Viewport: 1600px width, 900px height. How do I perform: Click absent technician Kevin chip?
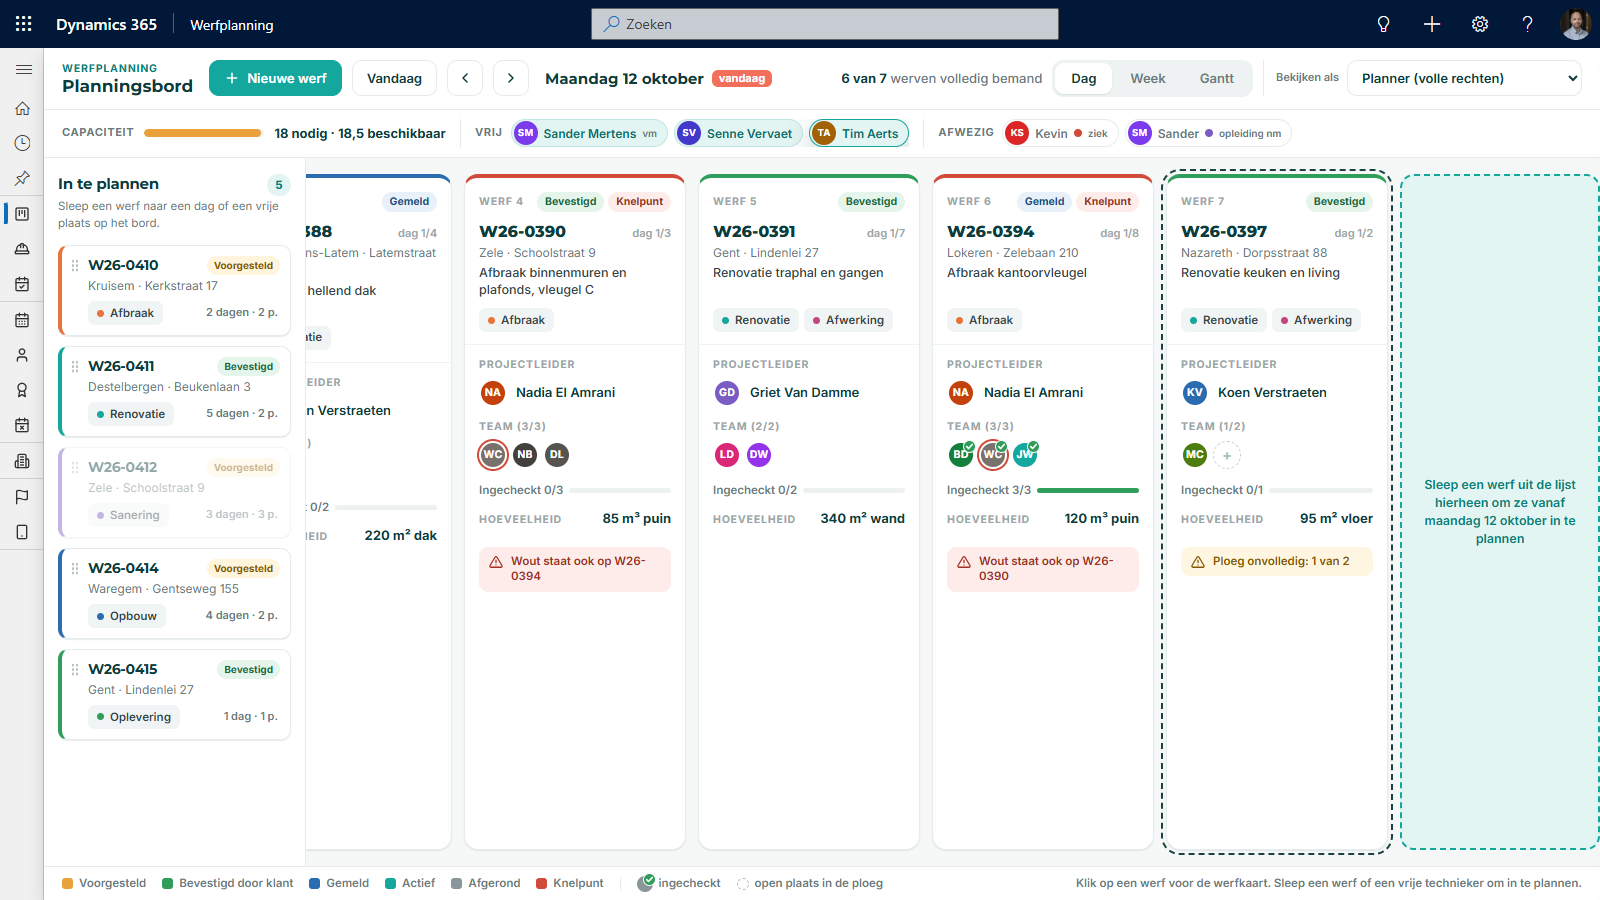(1059, 133)
